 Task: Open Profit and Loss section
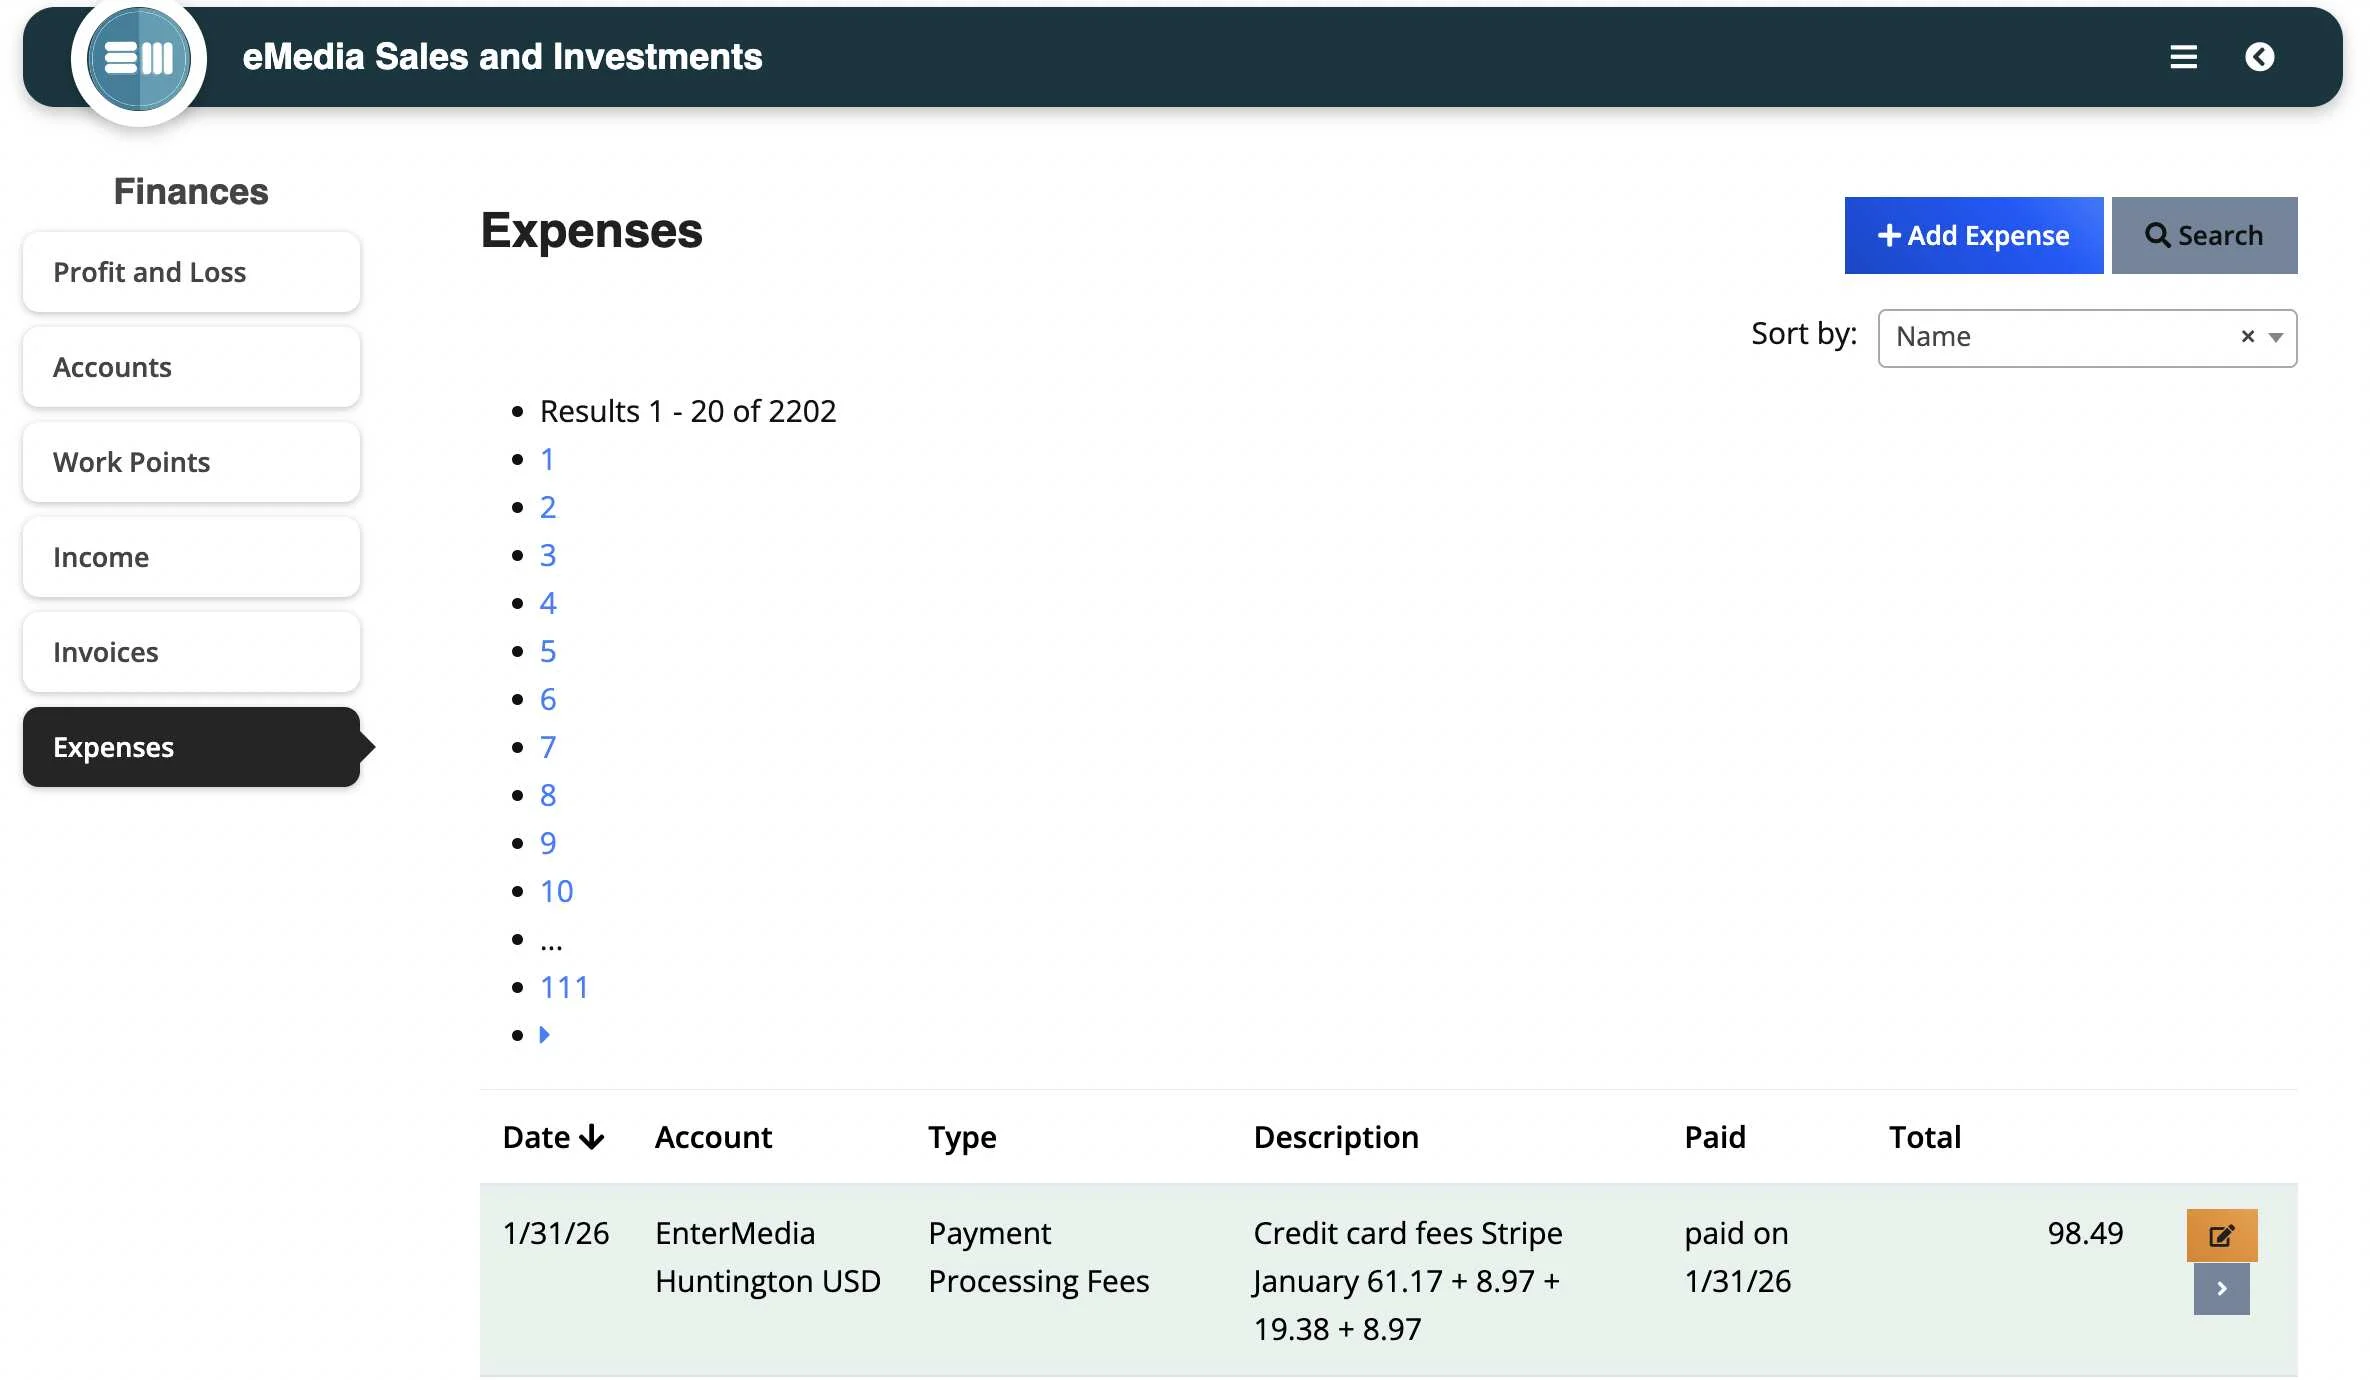(x=191, y=272)
